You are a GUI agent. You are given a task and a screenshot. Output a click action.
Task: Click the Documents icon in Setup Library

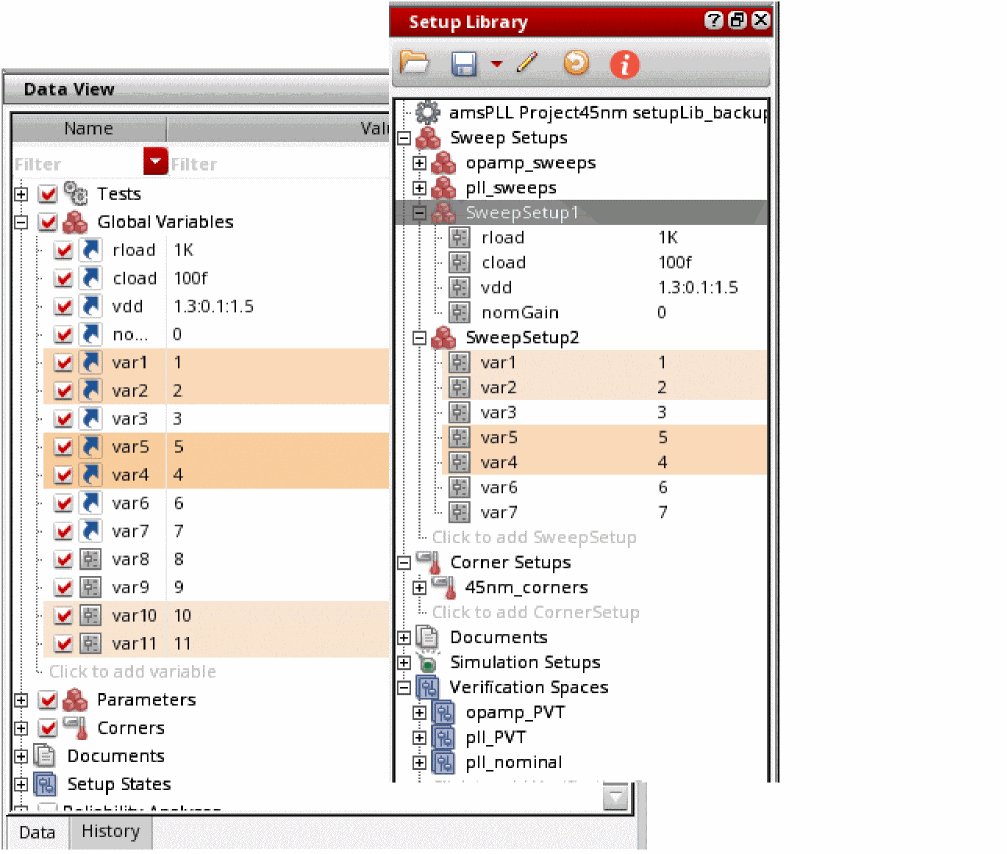click(427, 637)
